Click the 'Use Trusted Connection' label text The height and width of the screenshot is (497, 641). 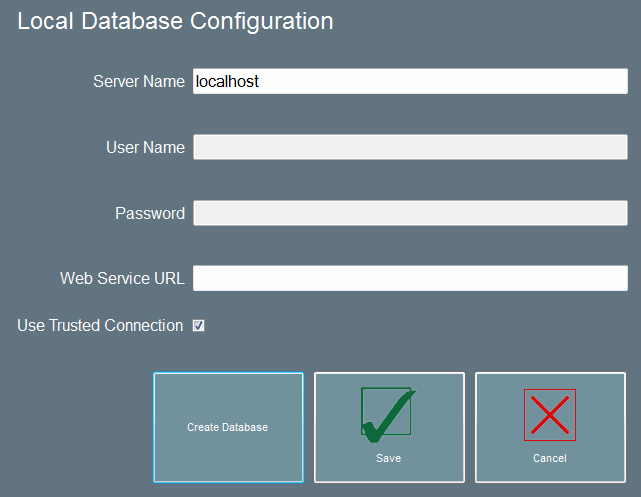point(100,326)
